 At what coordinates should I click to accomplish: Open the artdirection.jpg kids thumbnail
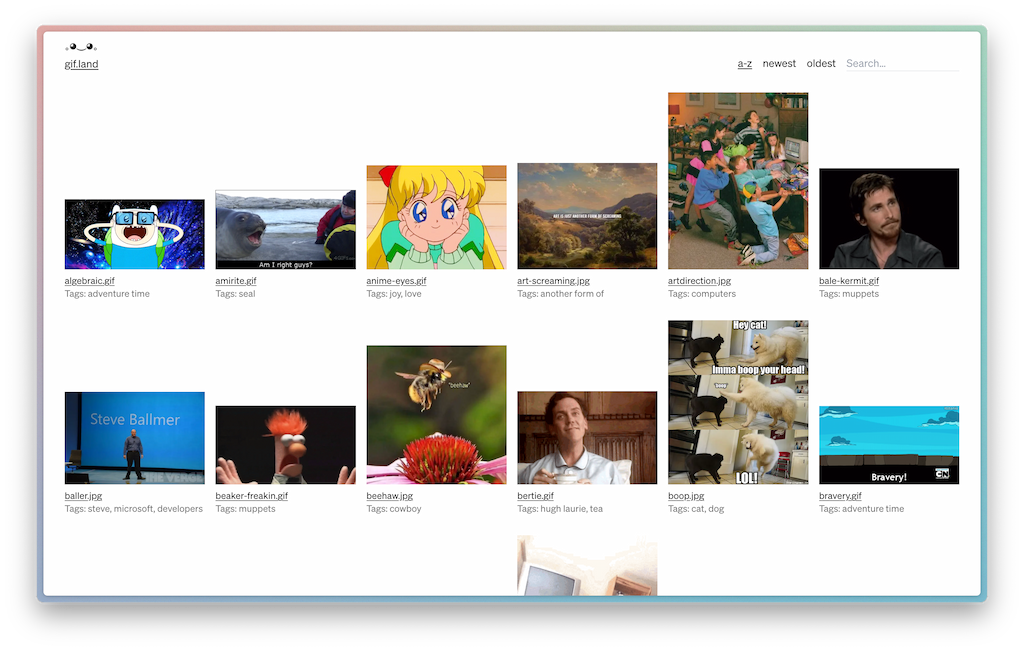point(738,181)
